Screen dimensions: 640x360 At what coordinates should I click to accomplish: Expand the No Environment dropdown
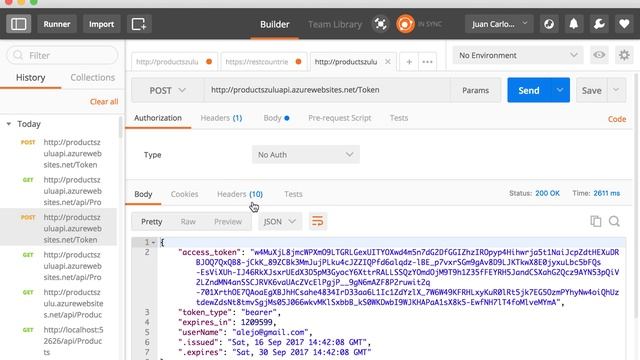click(518, 55)
